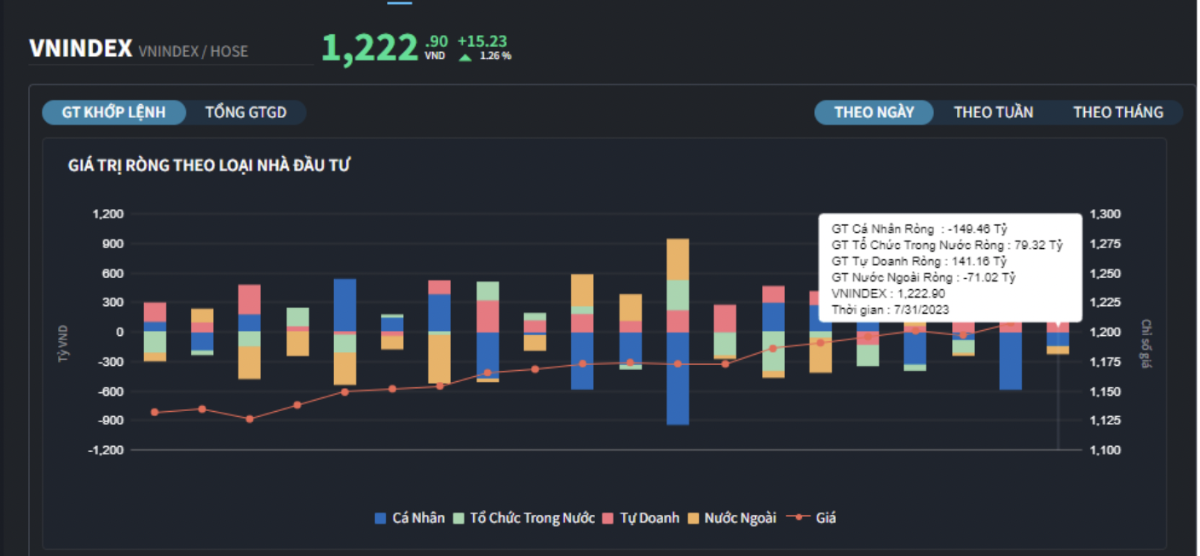This screenshot has height=556, width=1200.
Task: Click the pink Tự Doanh legend swatch
Action: [x=609, y=518]
